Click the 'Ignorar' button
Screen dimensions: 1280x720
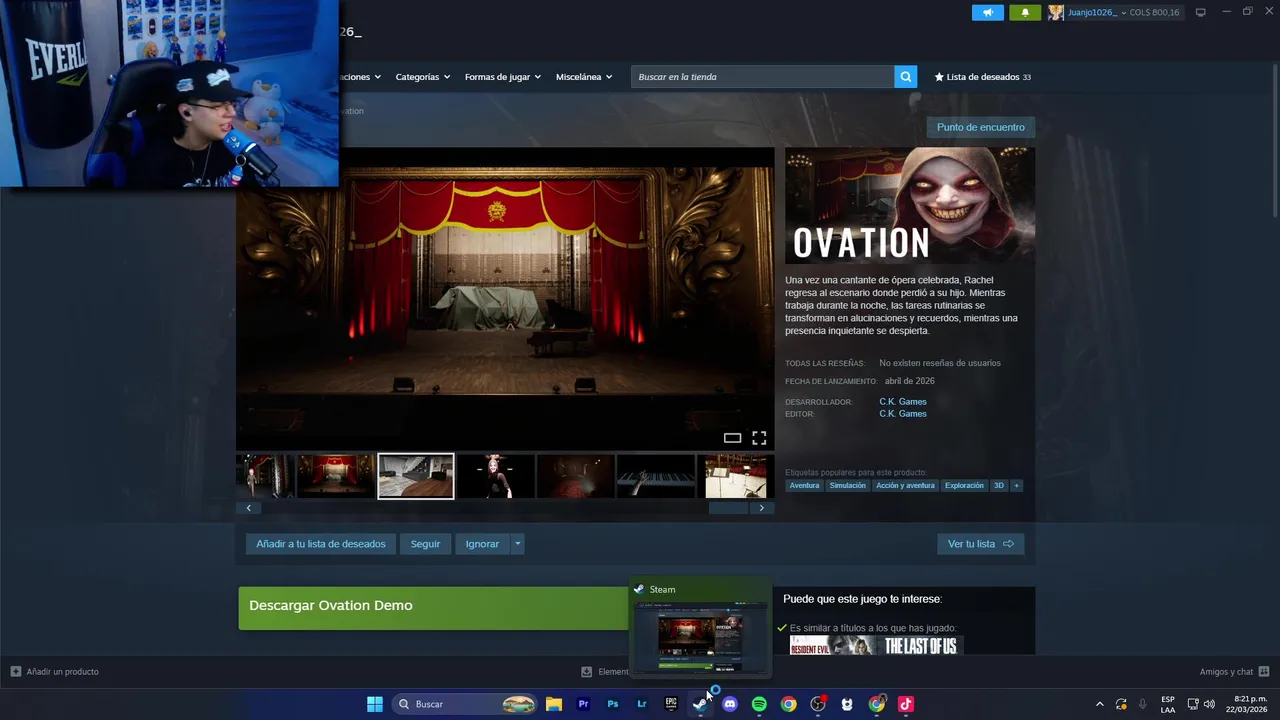click(x=482, y=544)
